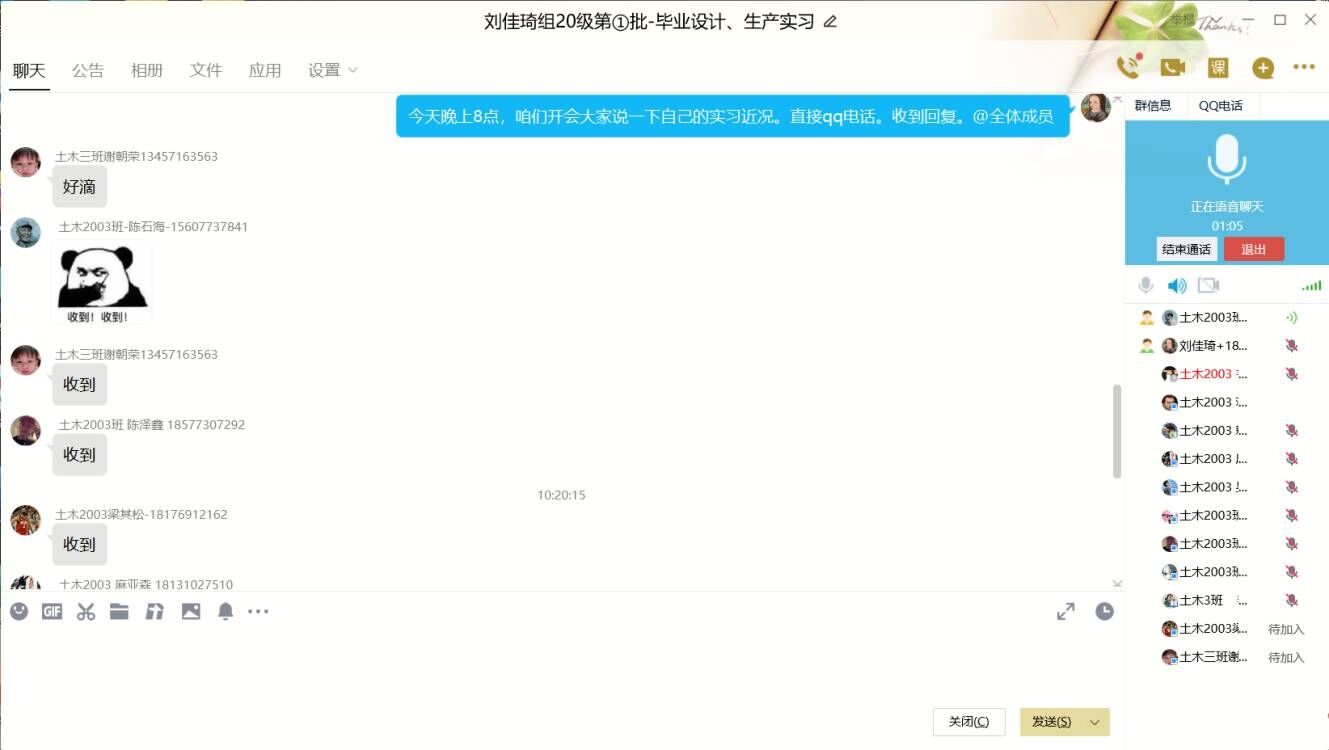Click the call duration 01:05
Image resolution: width=1329 pixels, height=750 pixels.
(x=1227, y=226)
